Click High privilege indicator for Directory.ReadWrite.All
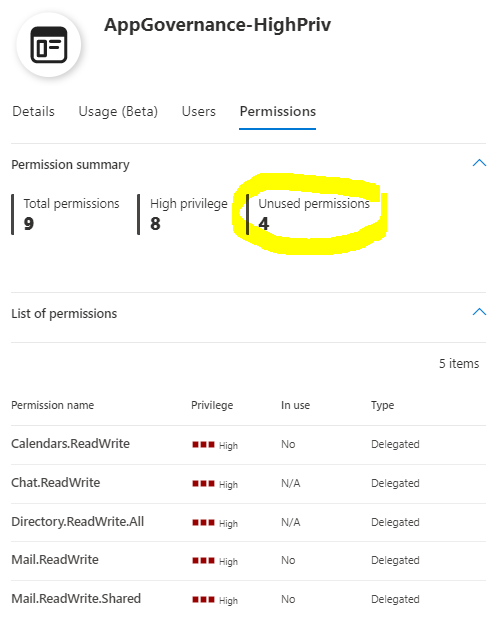The height and width of the screenshot is (617, 492). coord(215,523)
